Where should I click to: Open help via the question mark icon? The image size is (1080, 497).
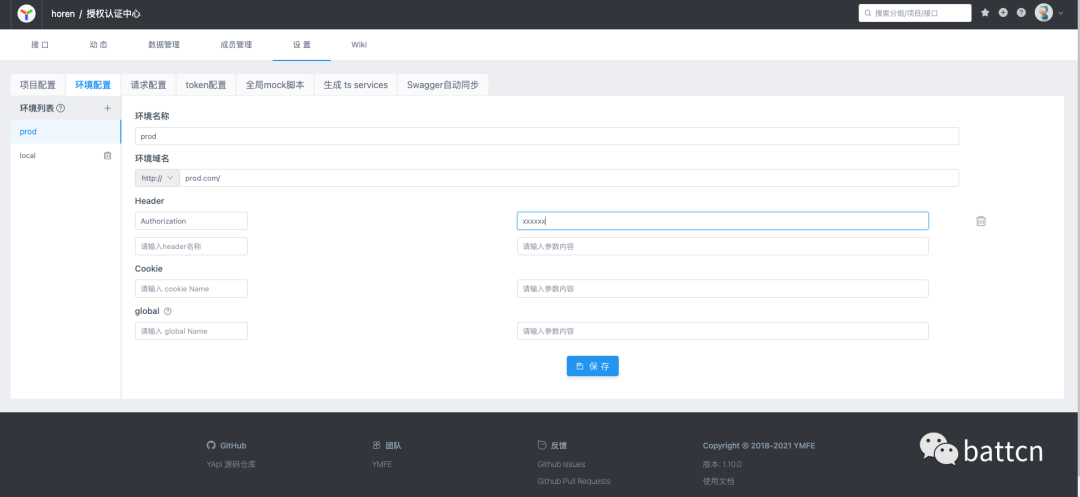(1021, 13)
